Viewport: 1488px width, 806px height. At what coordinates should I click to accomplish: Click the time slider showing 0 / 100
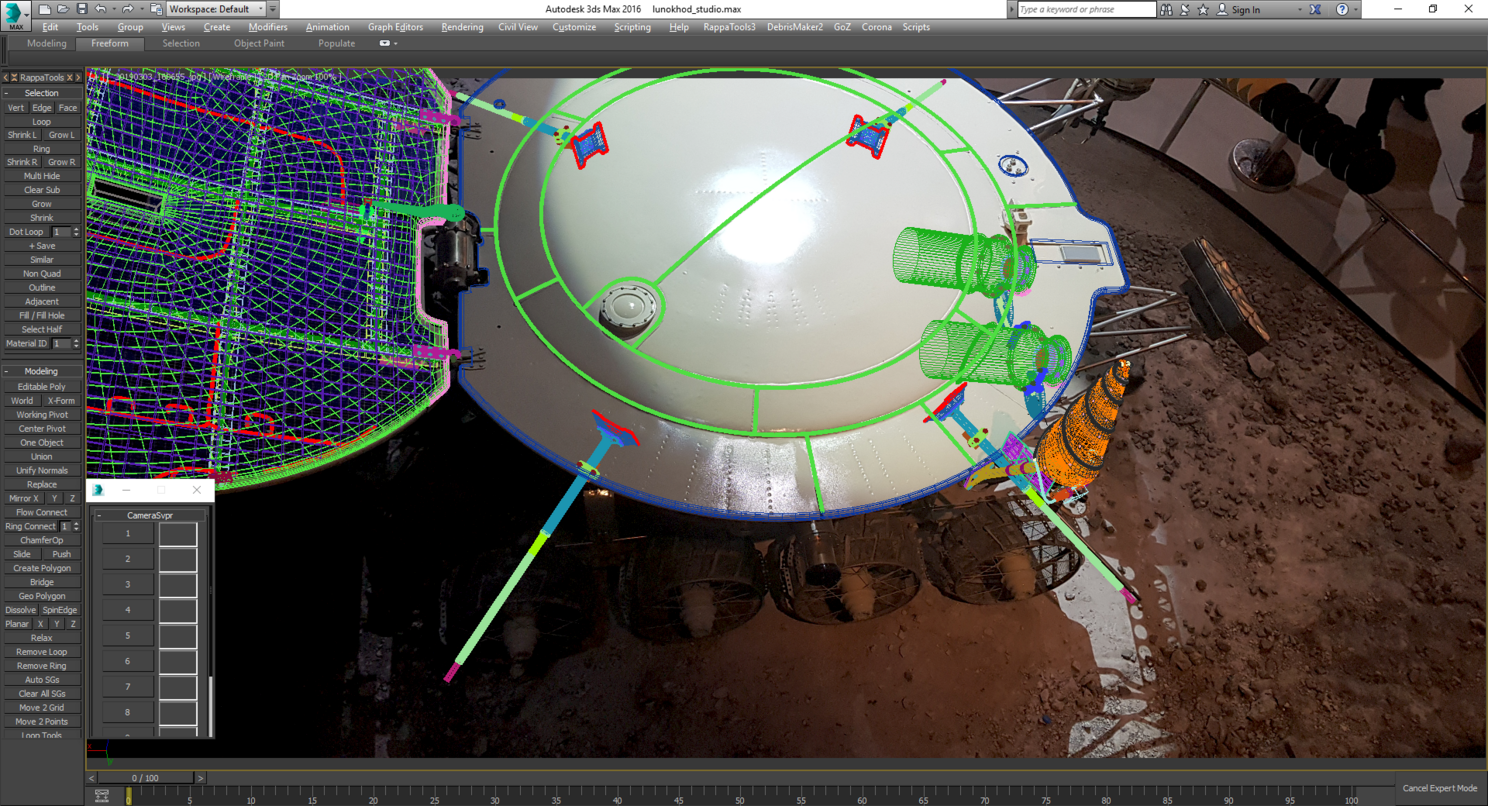(145, 778)
